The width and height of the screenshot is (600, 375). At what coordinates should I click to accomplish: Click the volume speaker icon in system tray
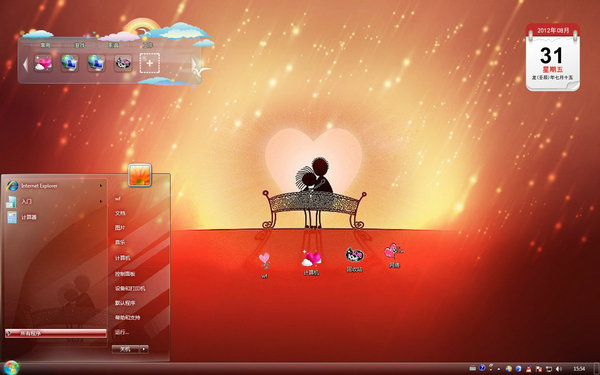point(558,368)
